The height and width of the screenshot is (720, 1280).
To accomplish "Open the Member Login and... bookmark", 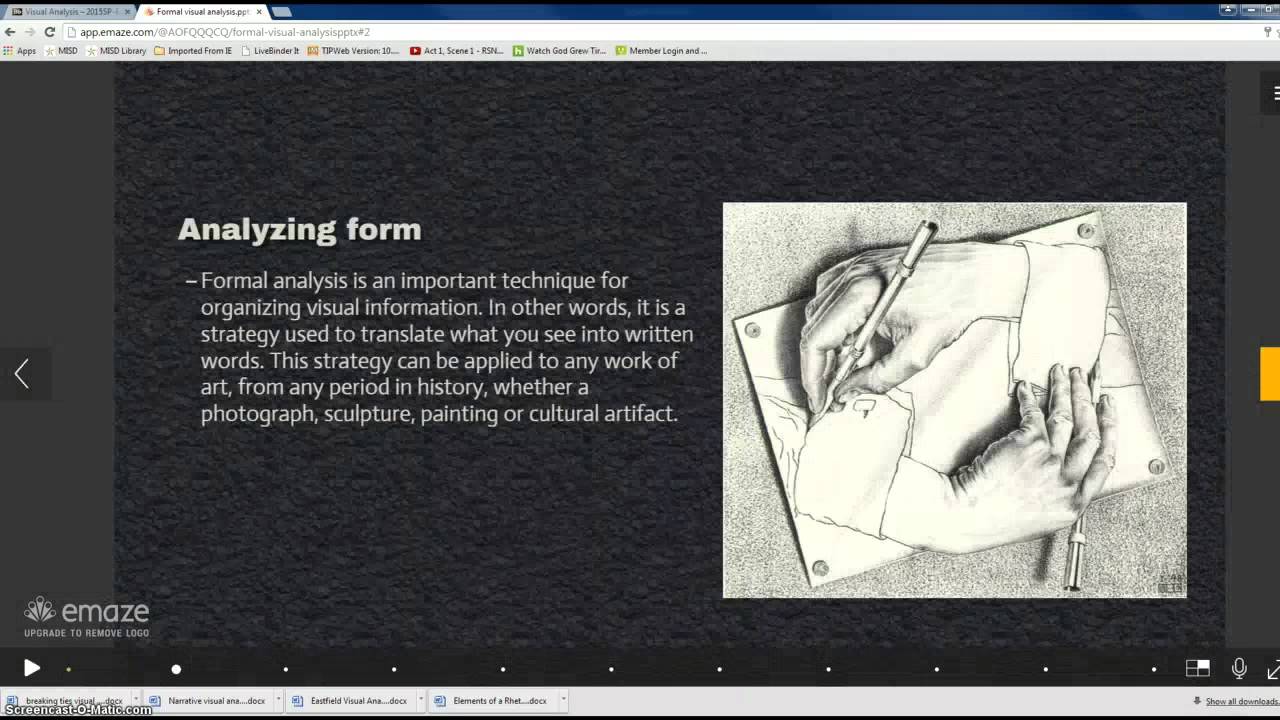I will pos(661,51).
